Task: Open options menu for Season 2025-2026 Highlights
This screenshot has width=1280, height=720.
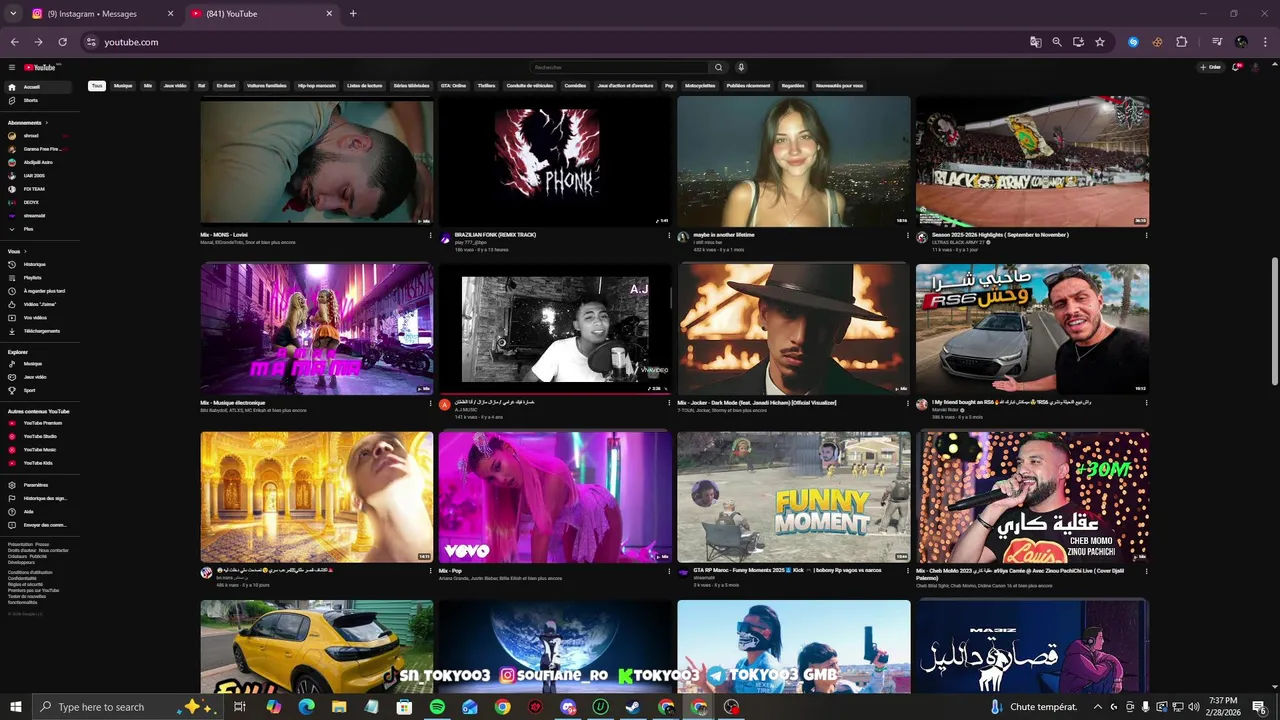Action: tap(1146, 236)
